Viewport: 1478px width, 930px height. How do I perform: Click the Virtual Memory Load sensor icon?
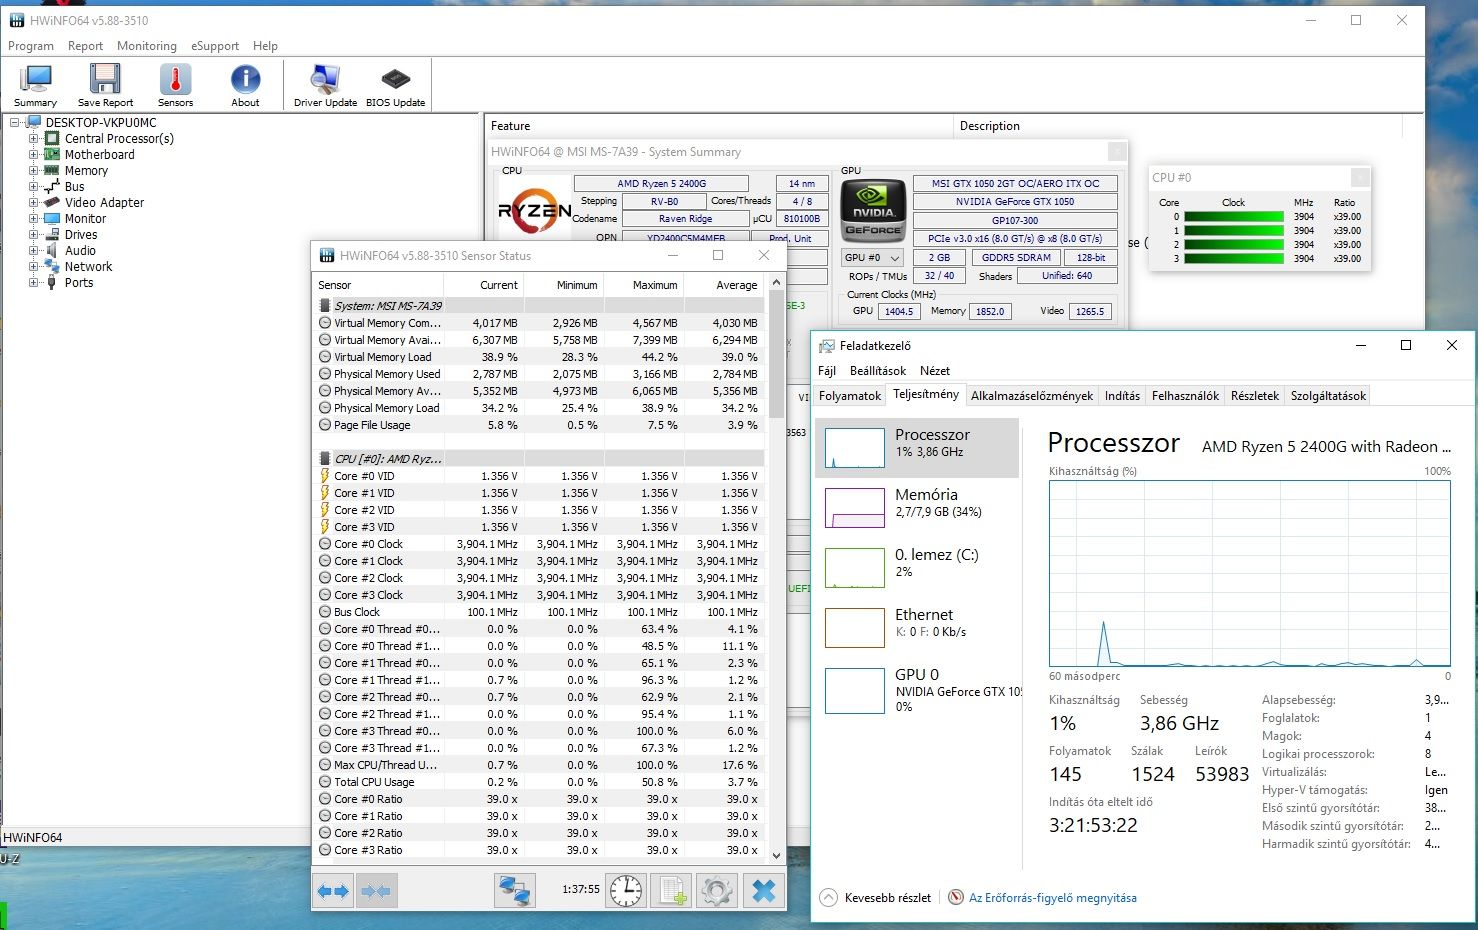pyautogui.click(x=325, y=357)
